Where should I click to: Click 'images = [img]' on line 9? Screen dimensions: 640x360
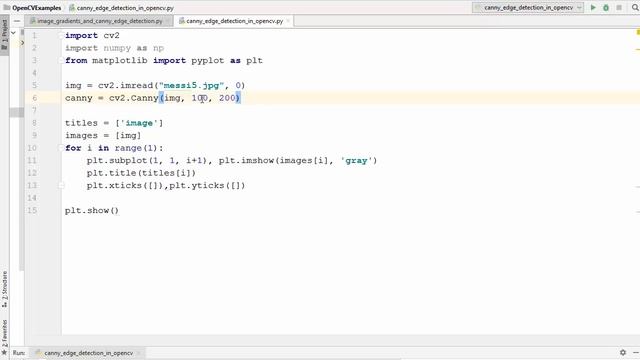click(103, 136)
